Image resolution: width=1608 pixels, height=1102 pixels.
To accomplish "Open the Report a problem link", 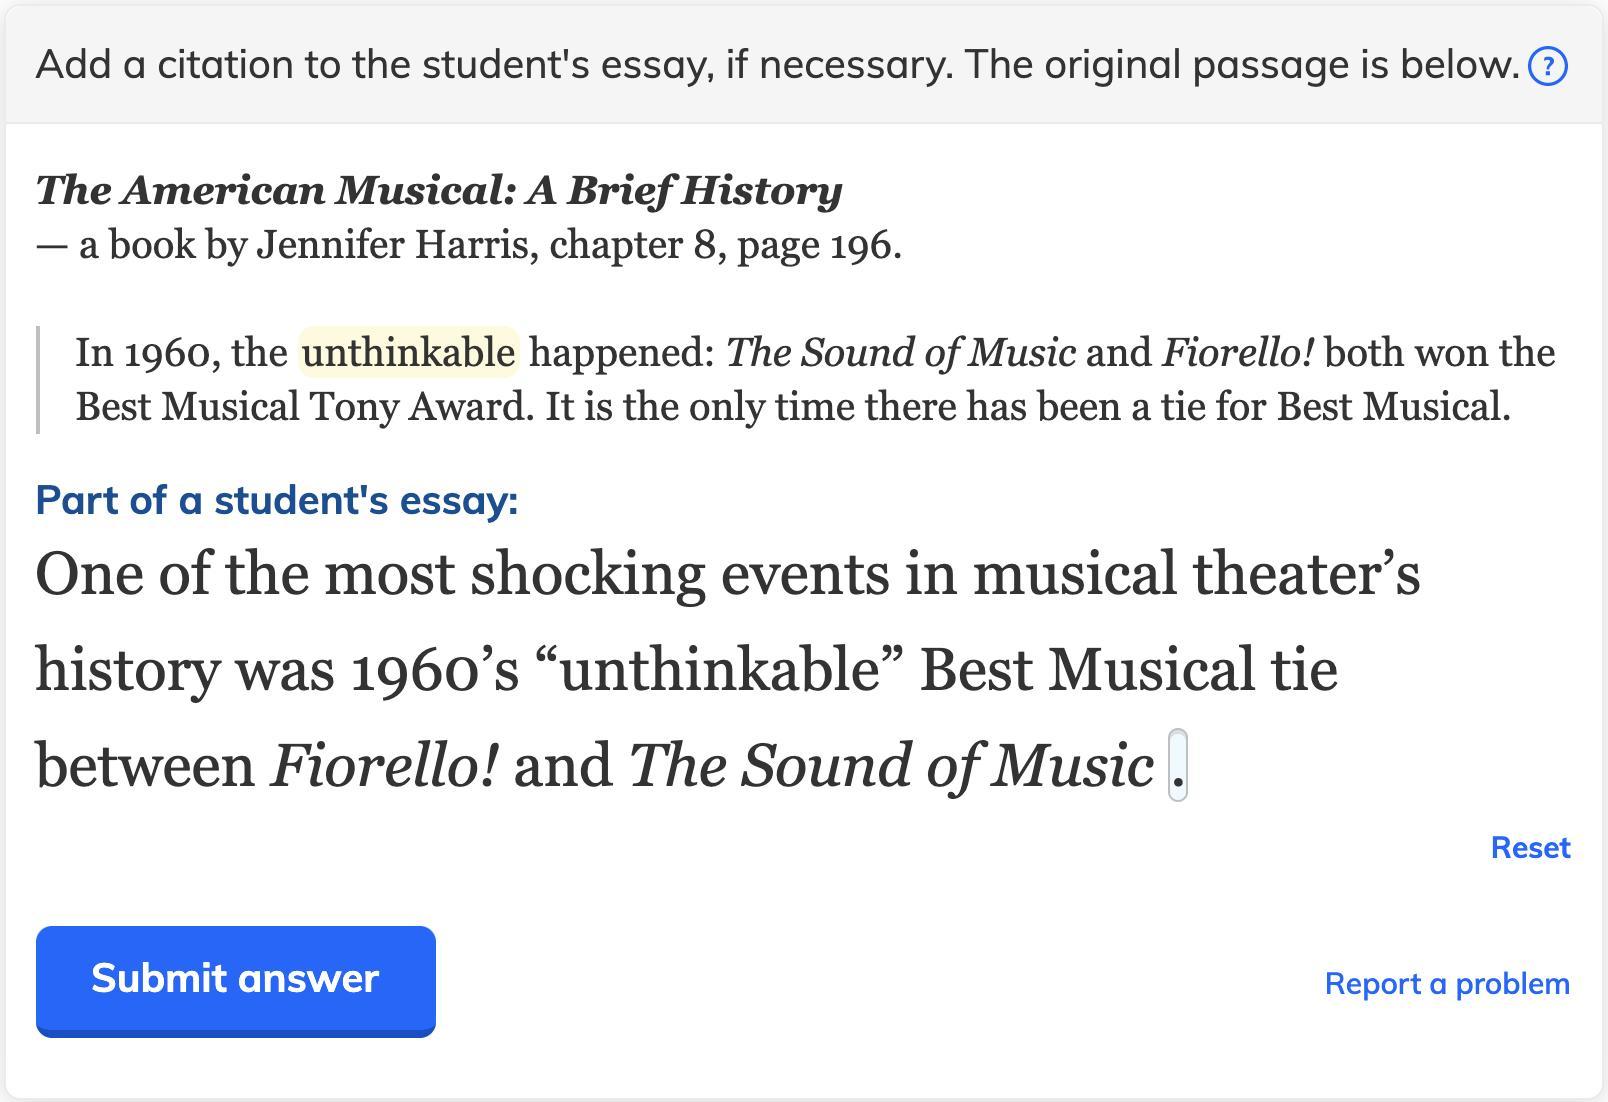I will pyautogui.click(x=1446, y=984).
